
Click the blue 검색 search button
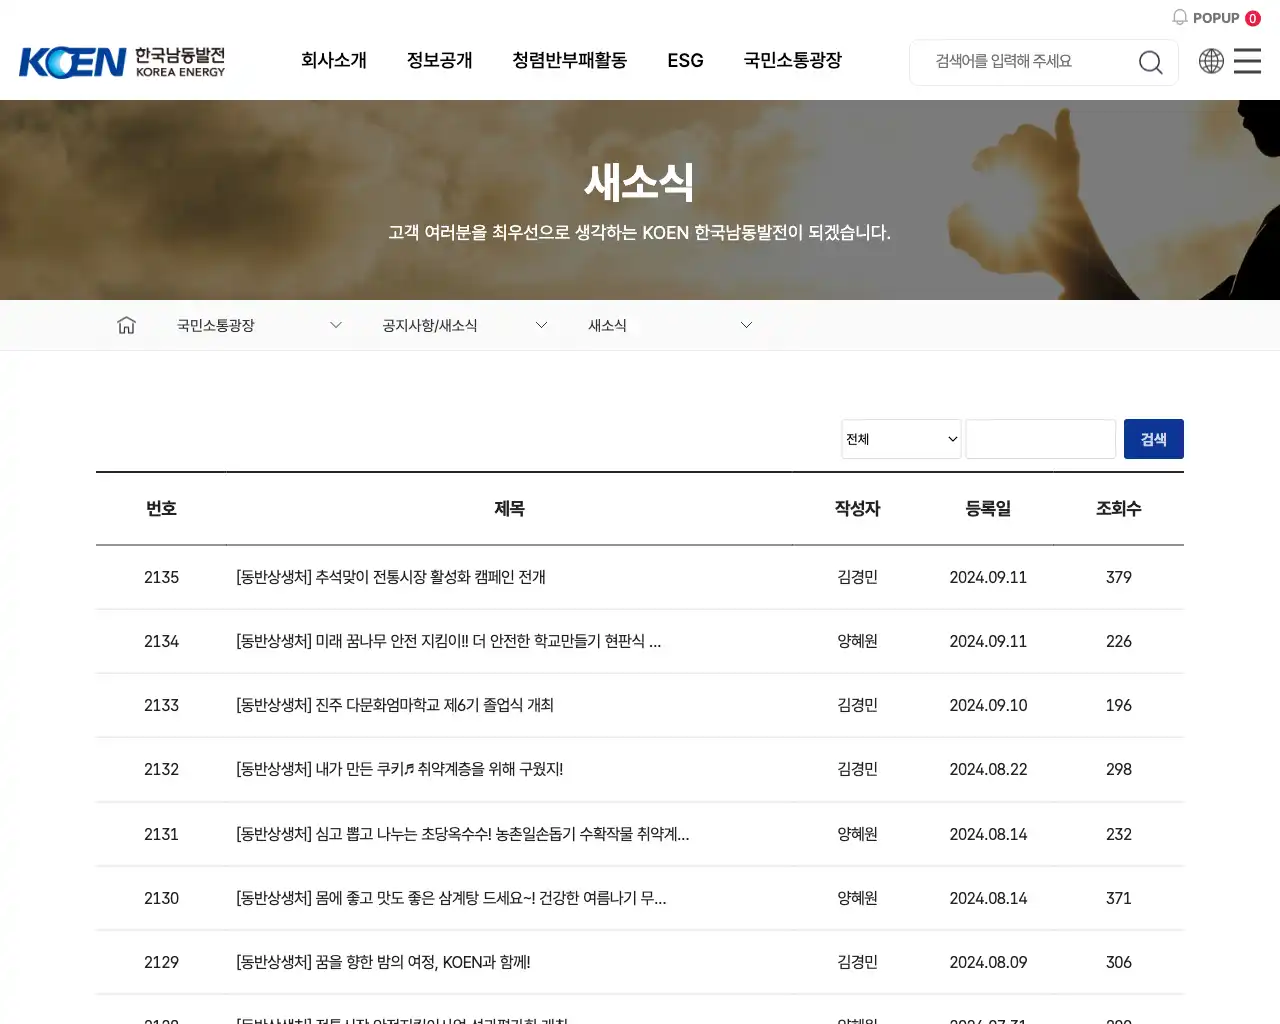click(1153, 438)
